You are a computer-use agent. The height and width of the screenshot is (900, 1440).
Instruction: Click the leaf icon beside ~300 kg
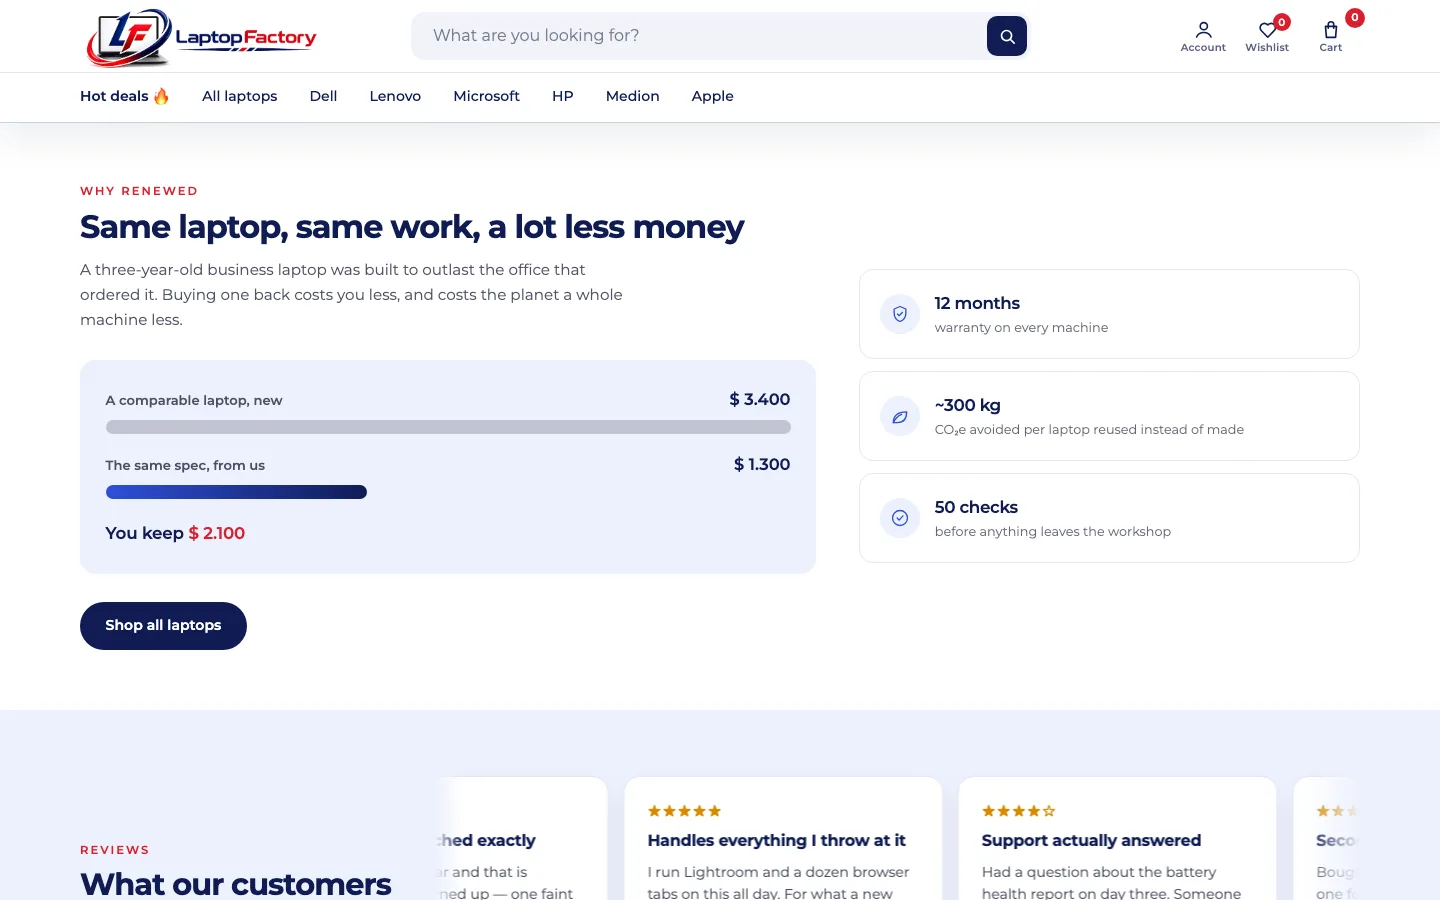900,416
